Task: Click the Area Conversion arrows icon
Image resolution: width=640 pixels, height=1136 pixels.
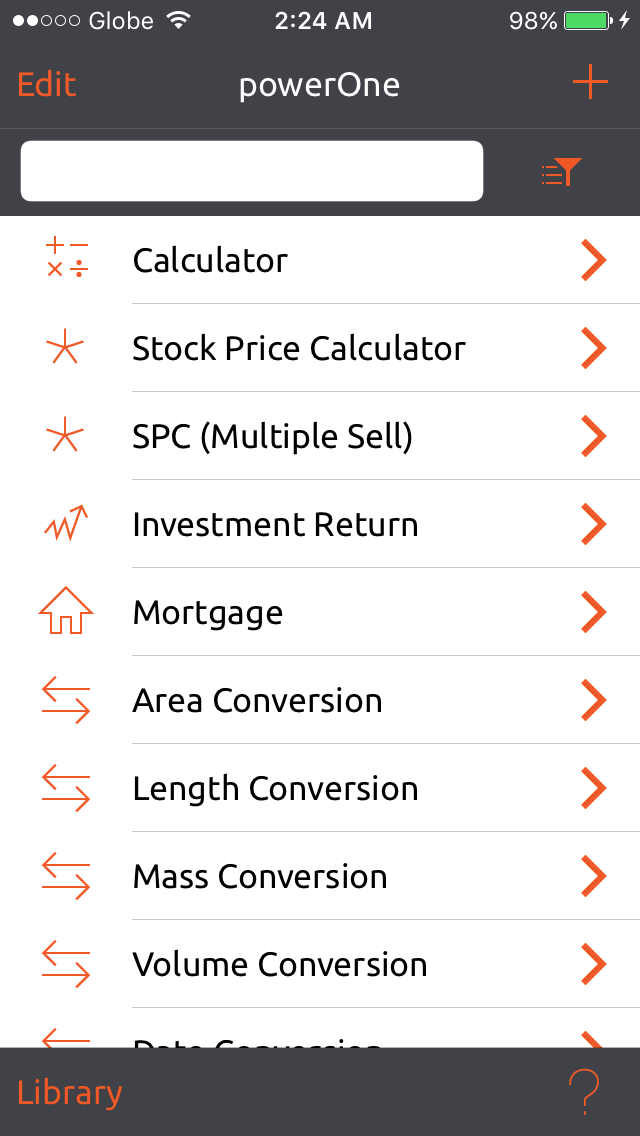Action: (64, 700)
